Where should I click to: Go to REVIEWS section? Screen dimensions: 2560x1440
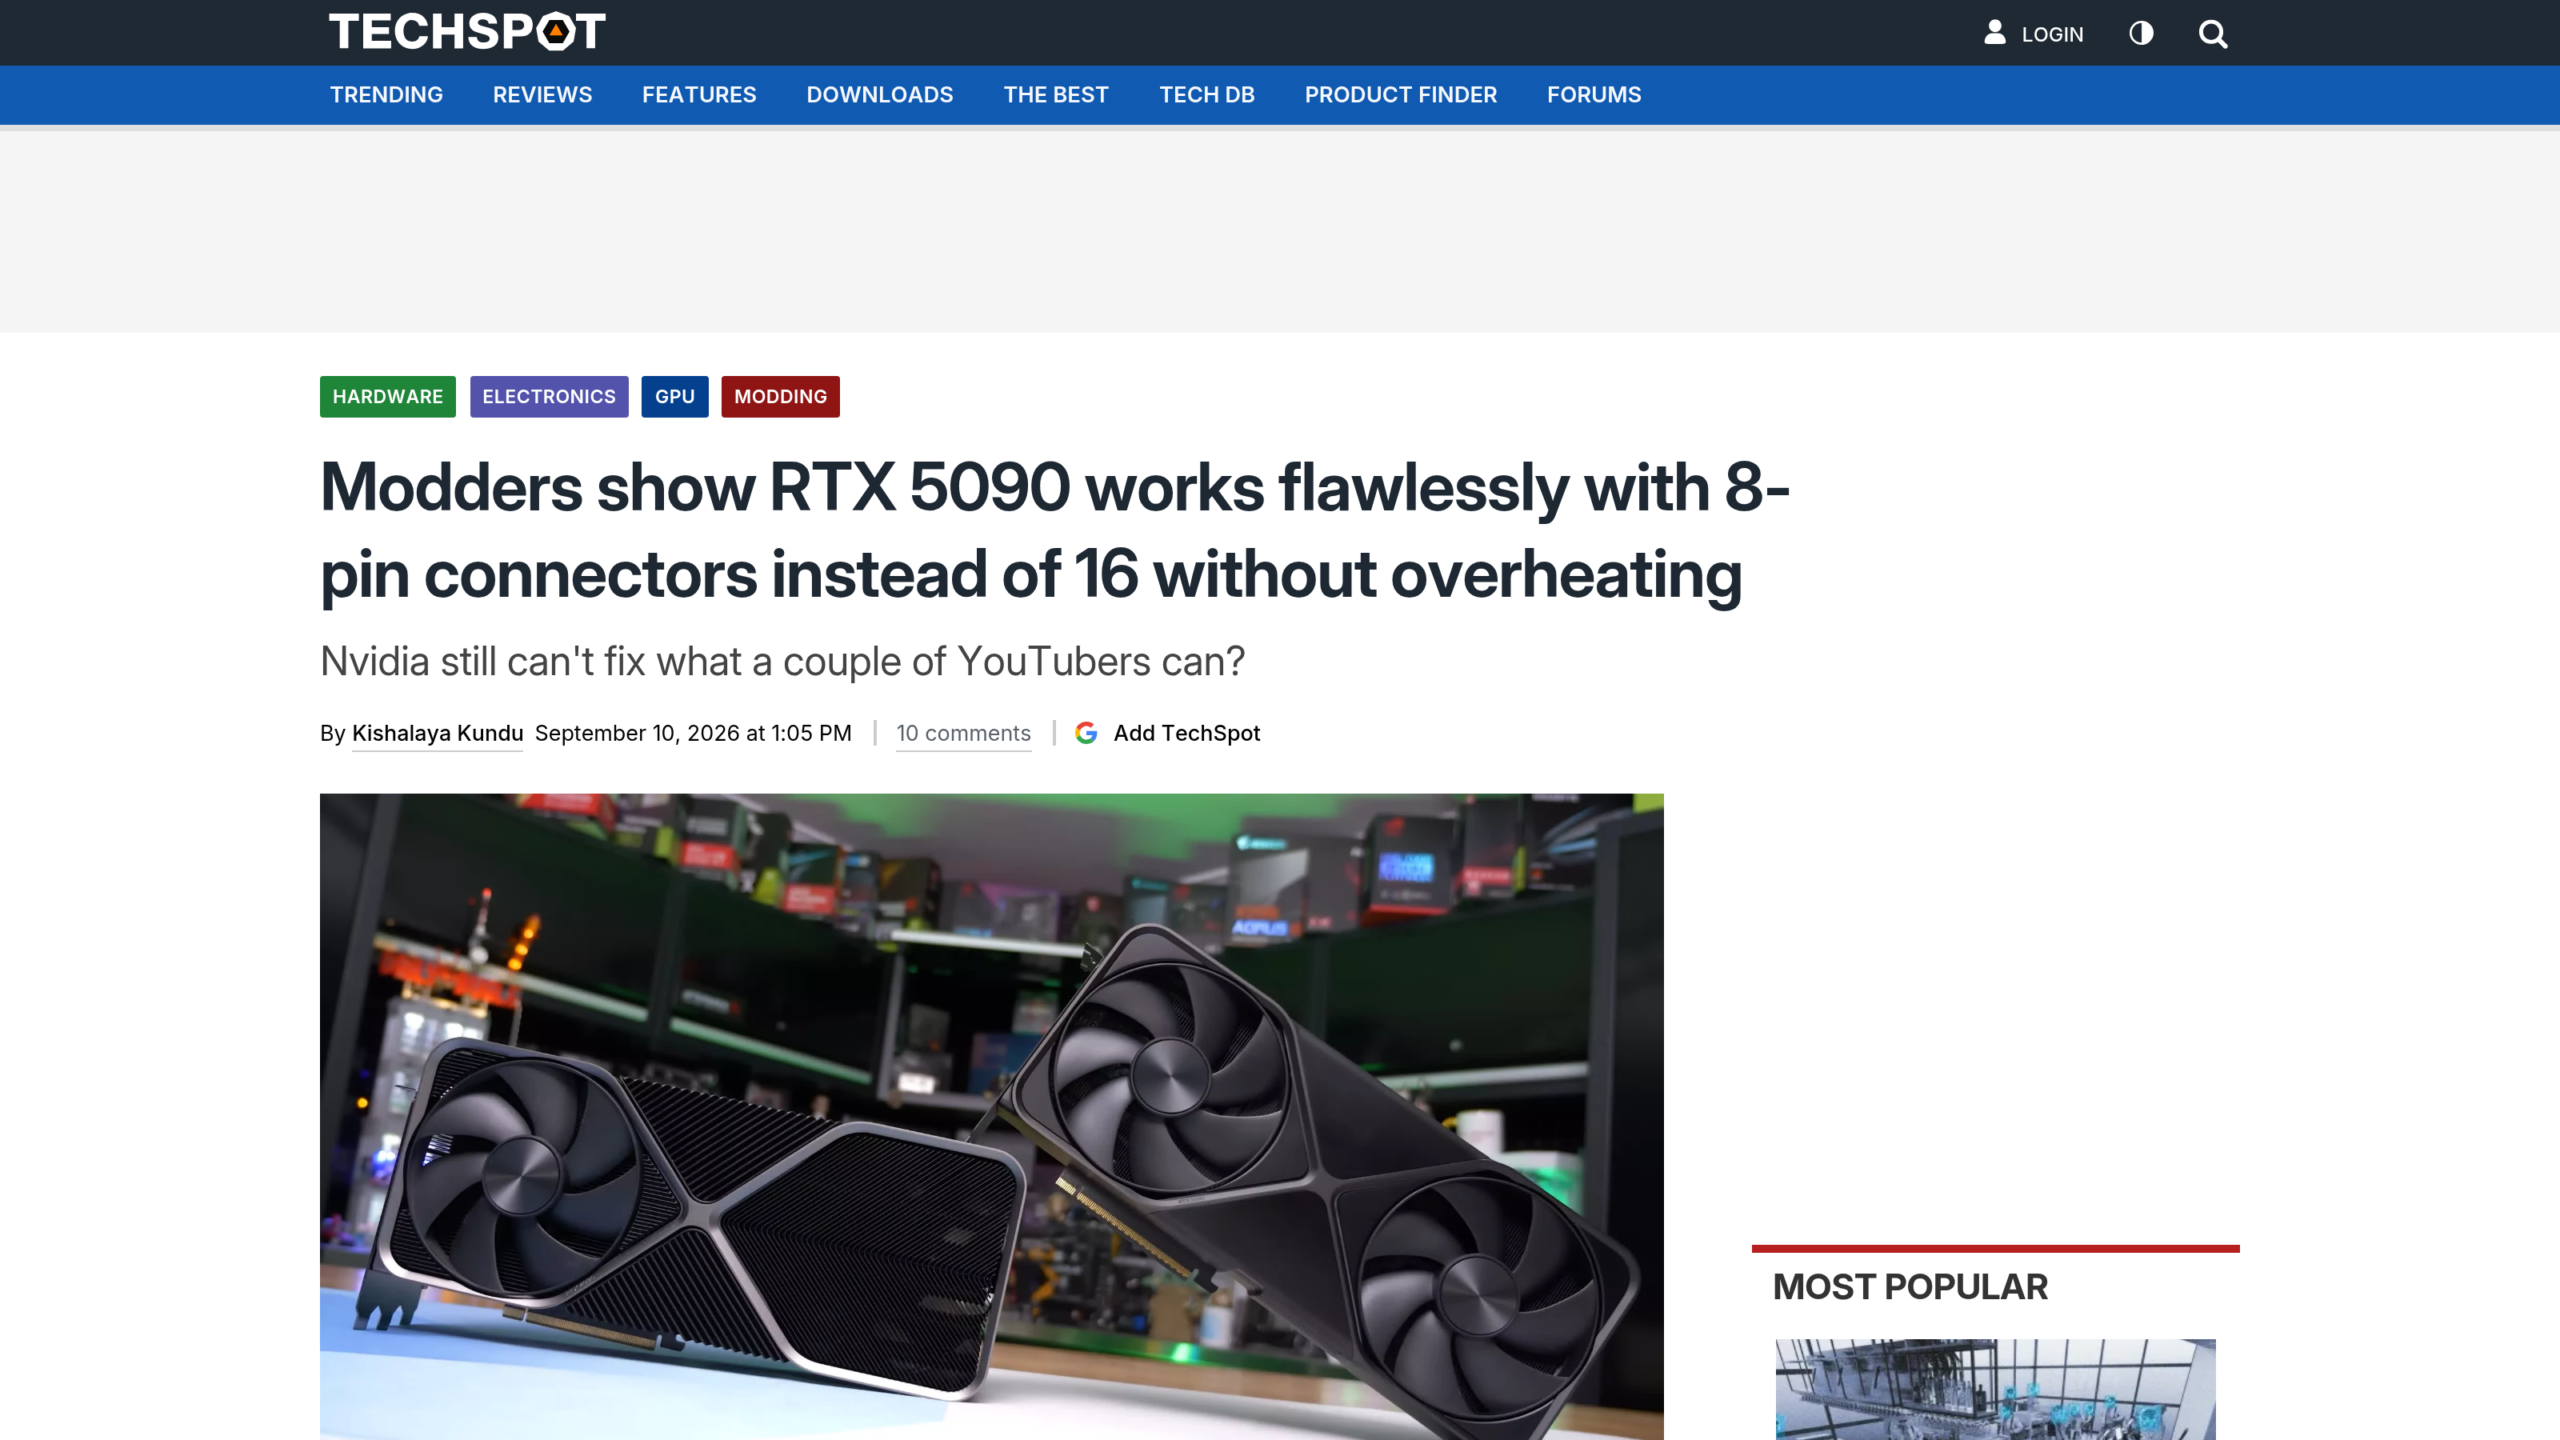pyautogui.click(x=542, y=95)
